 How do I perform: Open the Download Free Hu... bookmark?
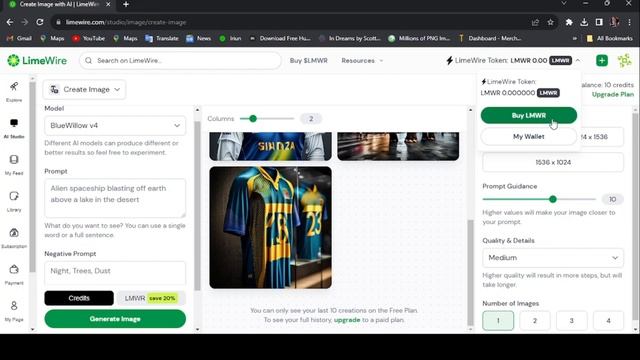coord(280,38)
